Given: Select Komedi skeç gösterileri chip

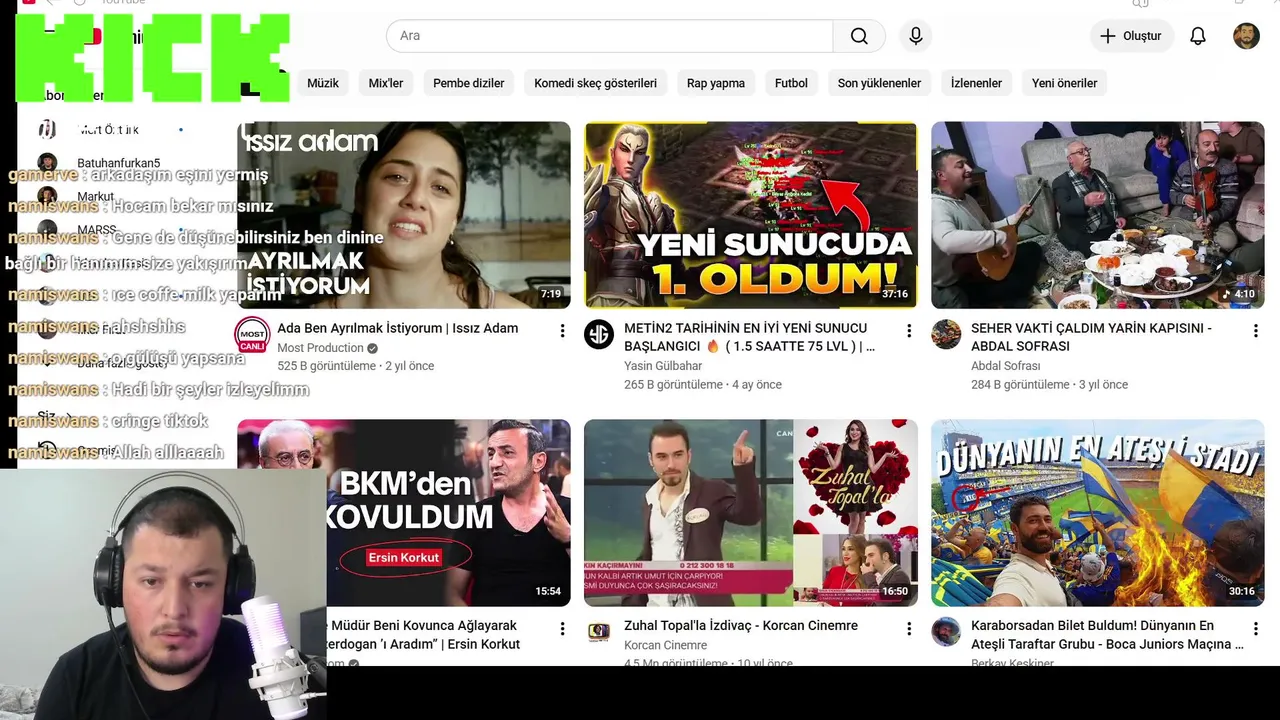Looking at the screenshot, I should tap(595, 83).
